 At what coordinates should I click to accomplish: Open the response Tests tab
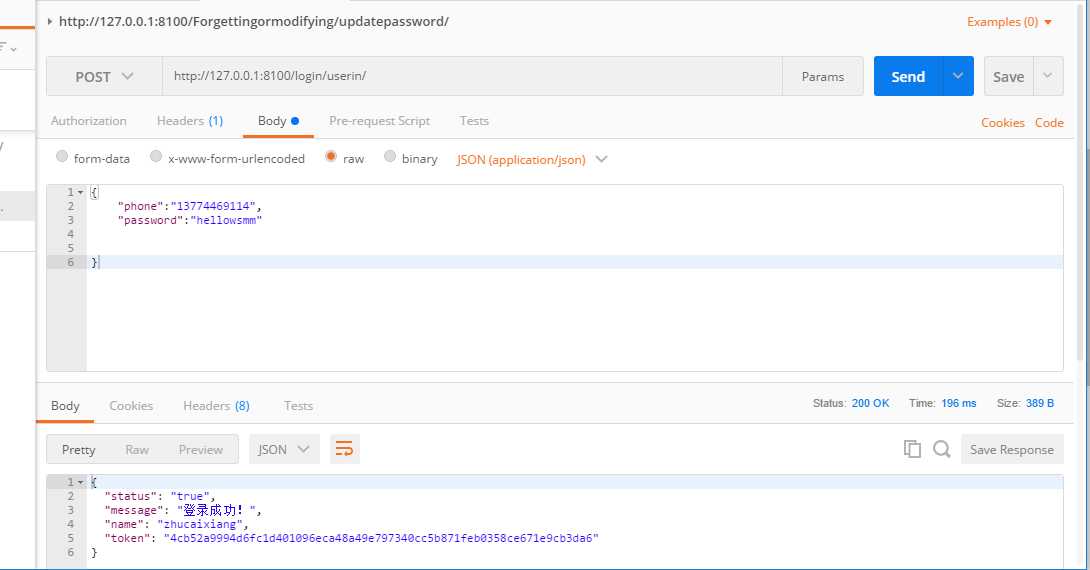[x=298, y=405]
